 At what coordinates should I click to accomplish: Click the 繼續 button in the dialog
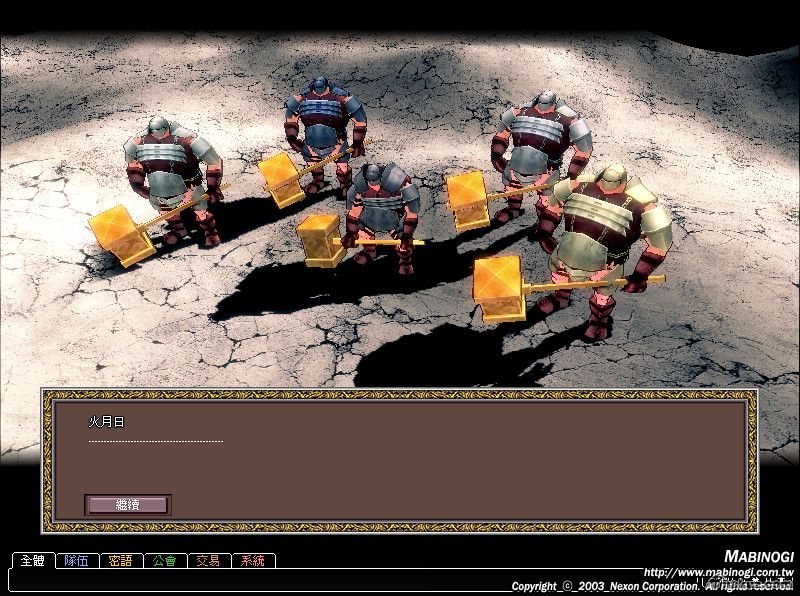128,505
